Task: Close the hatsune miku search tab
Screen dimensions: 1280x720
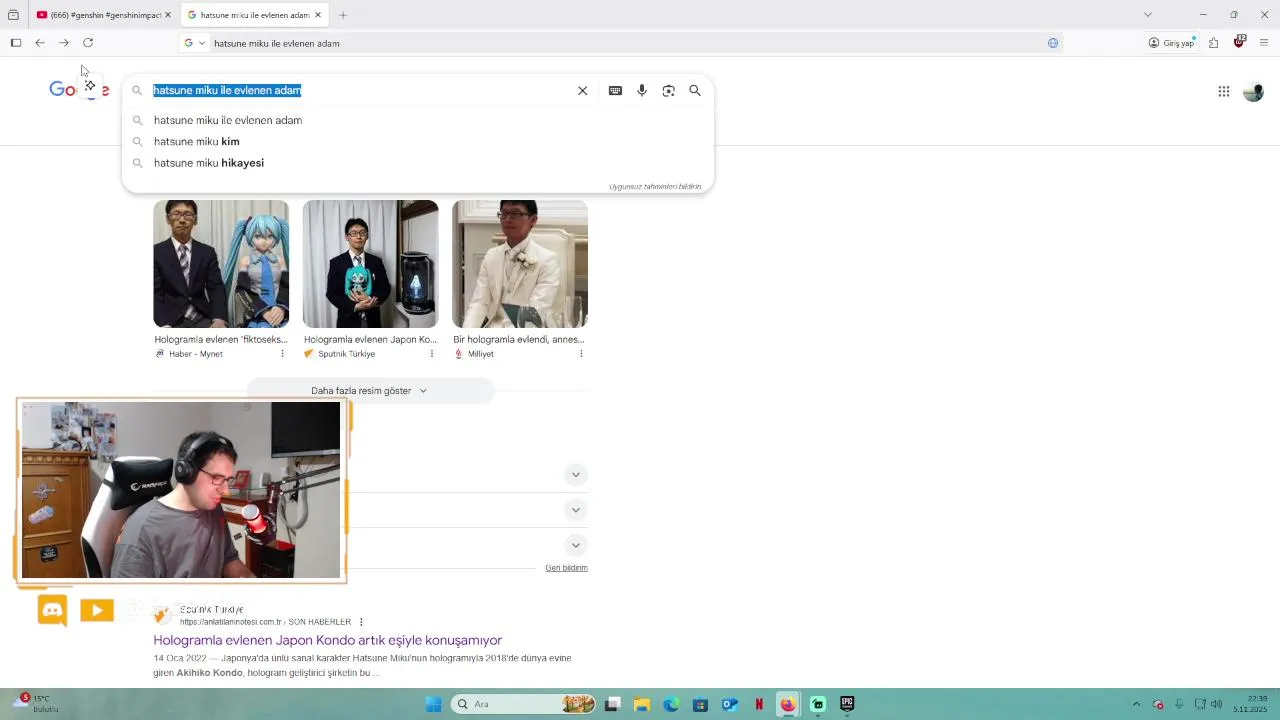Action: click(318, 15)
